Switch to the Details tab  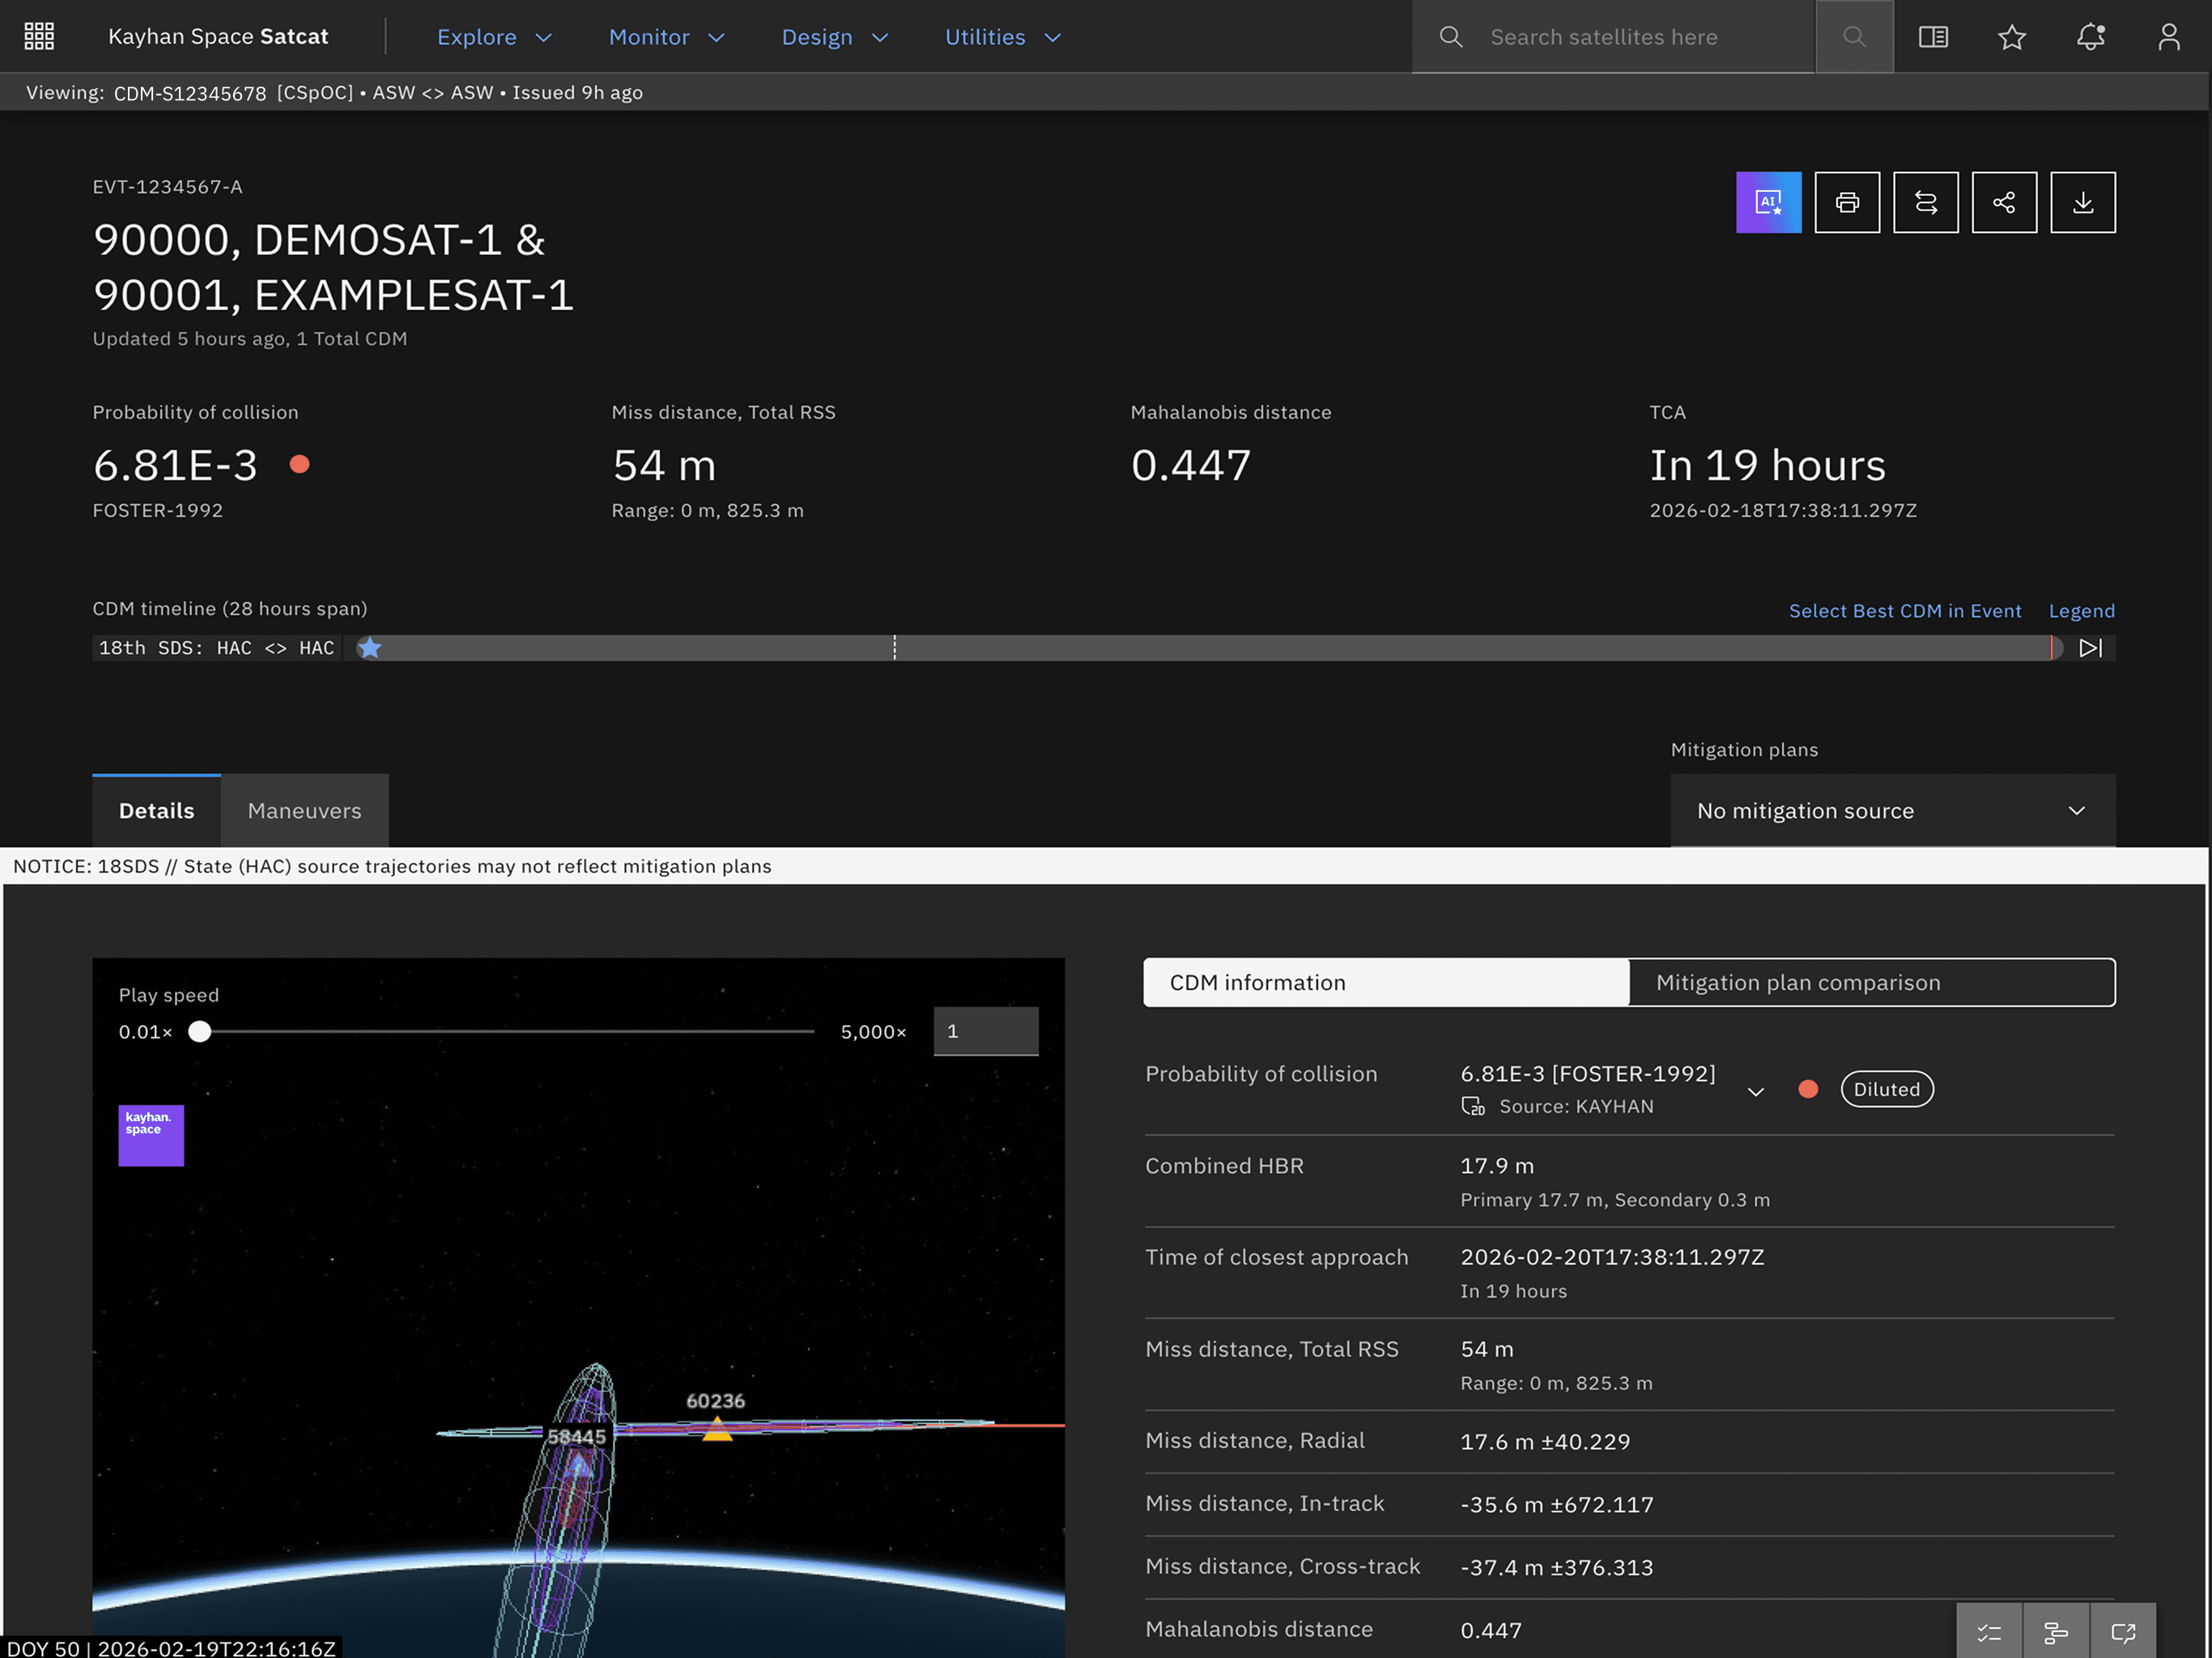[x=156, y=810]
